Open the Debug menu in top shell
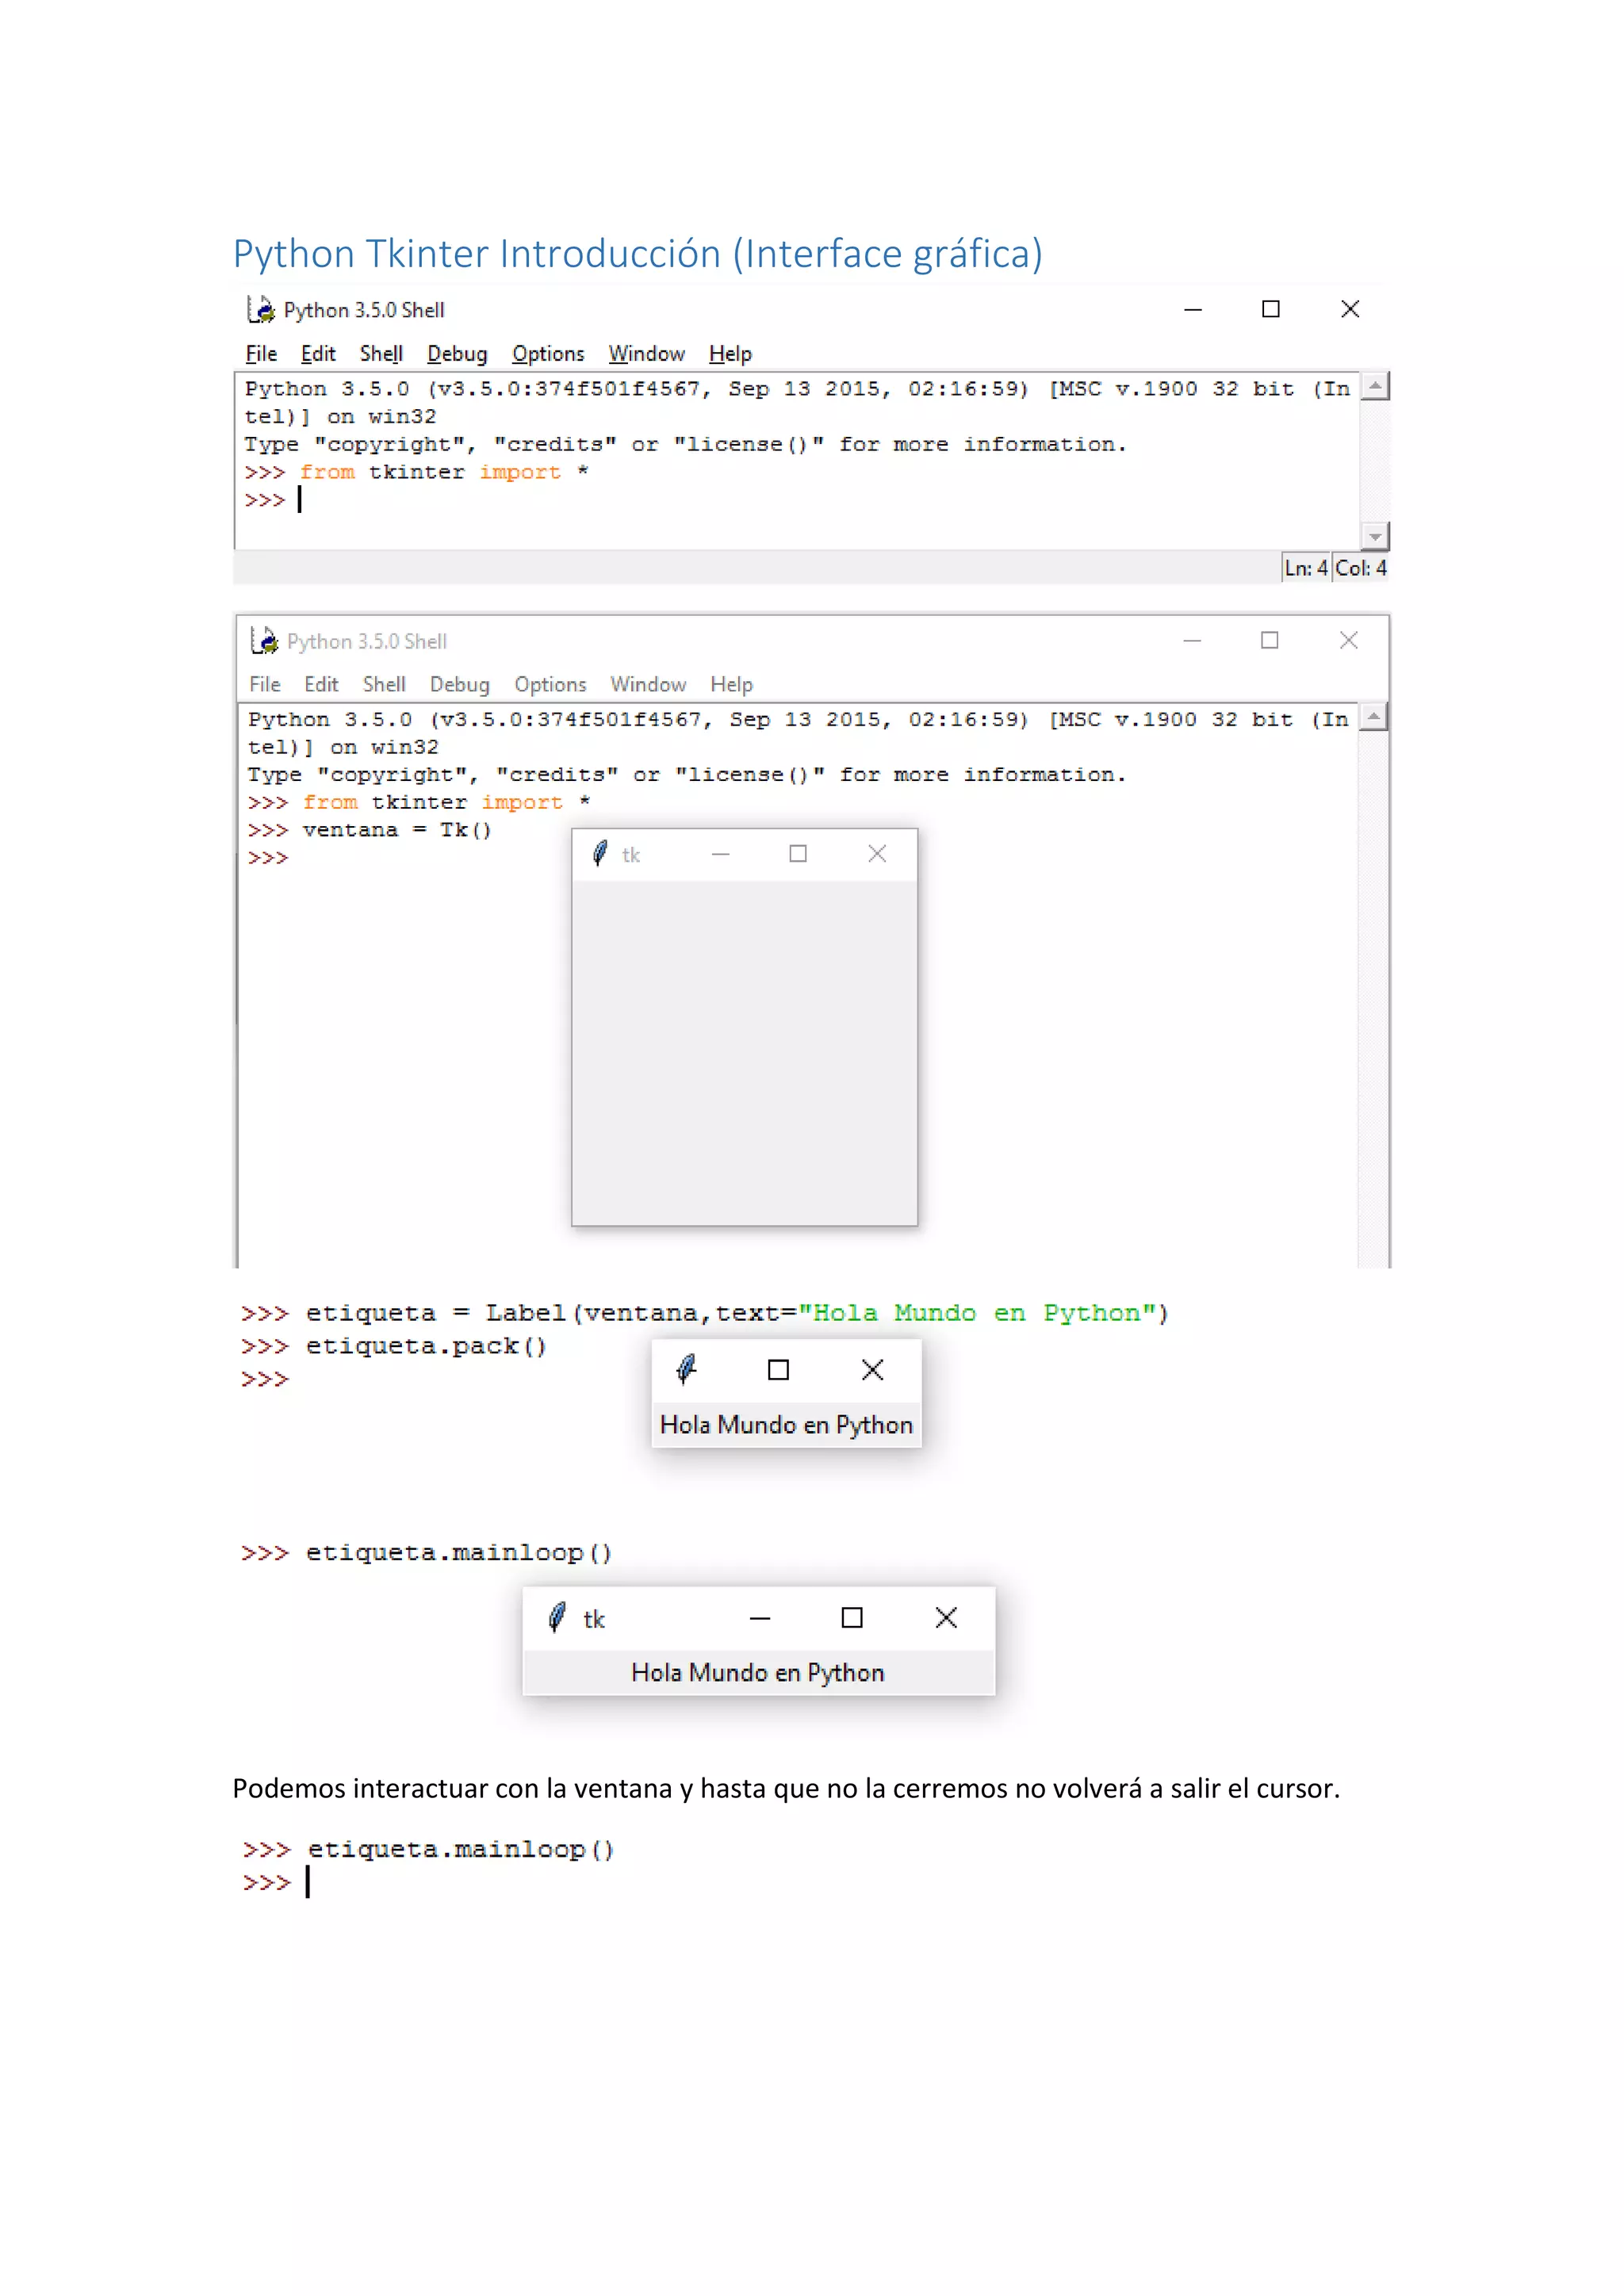The width and height of the screenshot is (1624, 2296). (457, 353)
